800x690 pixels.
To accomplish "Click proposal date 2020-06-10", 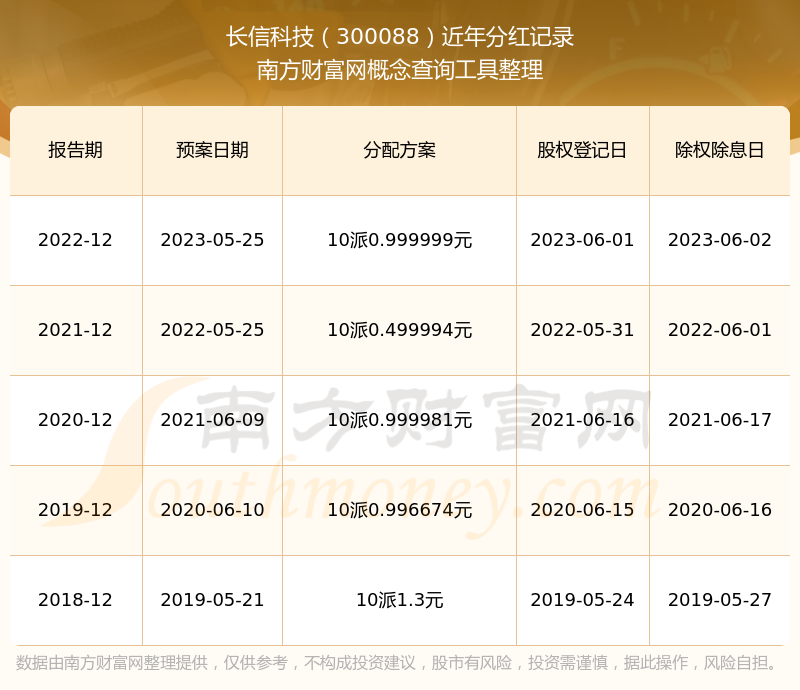I will click(212, 509).
